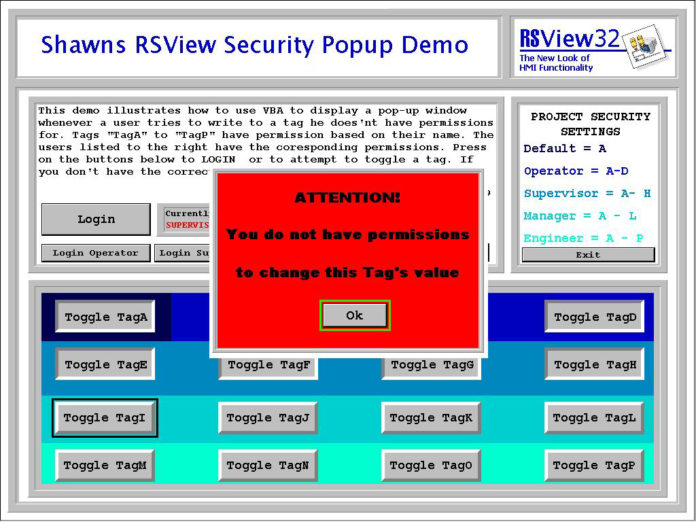Click 'The New Look of HMI Functionality' tagline
The width and height of the screenshot is (696, 522).
[x=556, y=63]
